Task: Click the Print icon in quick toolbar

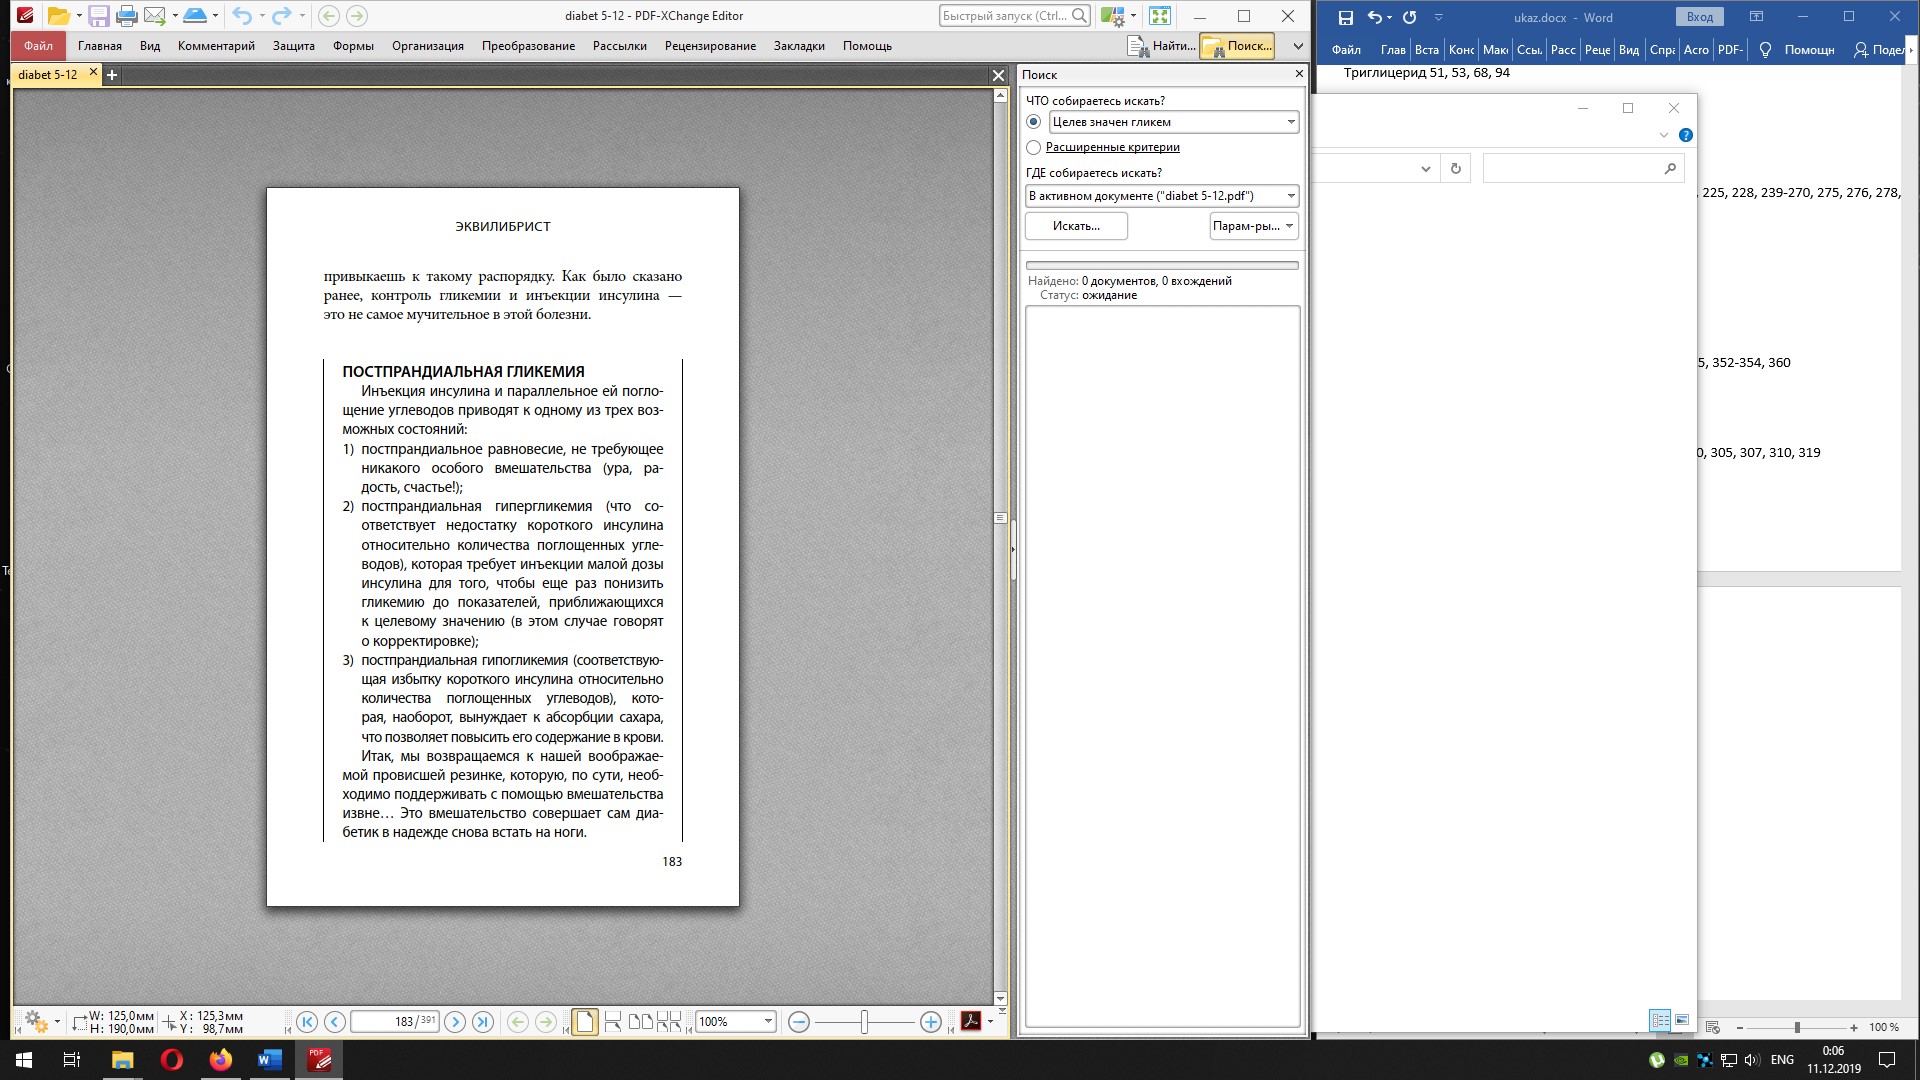Action: click(x=126, y=16)
